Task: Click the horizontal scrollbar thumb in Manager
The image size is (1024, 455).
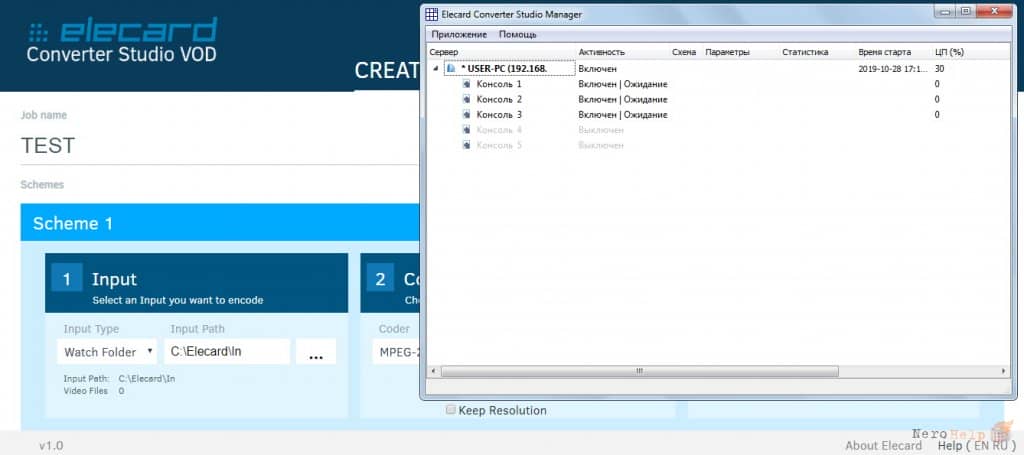Action: [x=639, y=371]
